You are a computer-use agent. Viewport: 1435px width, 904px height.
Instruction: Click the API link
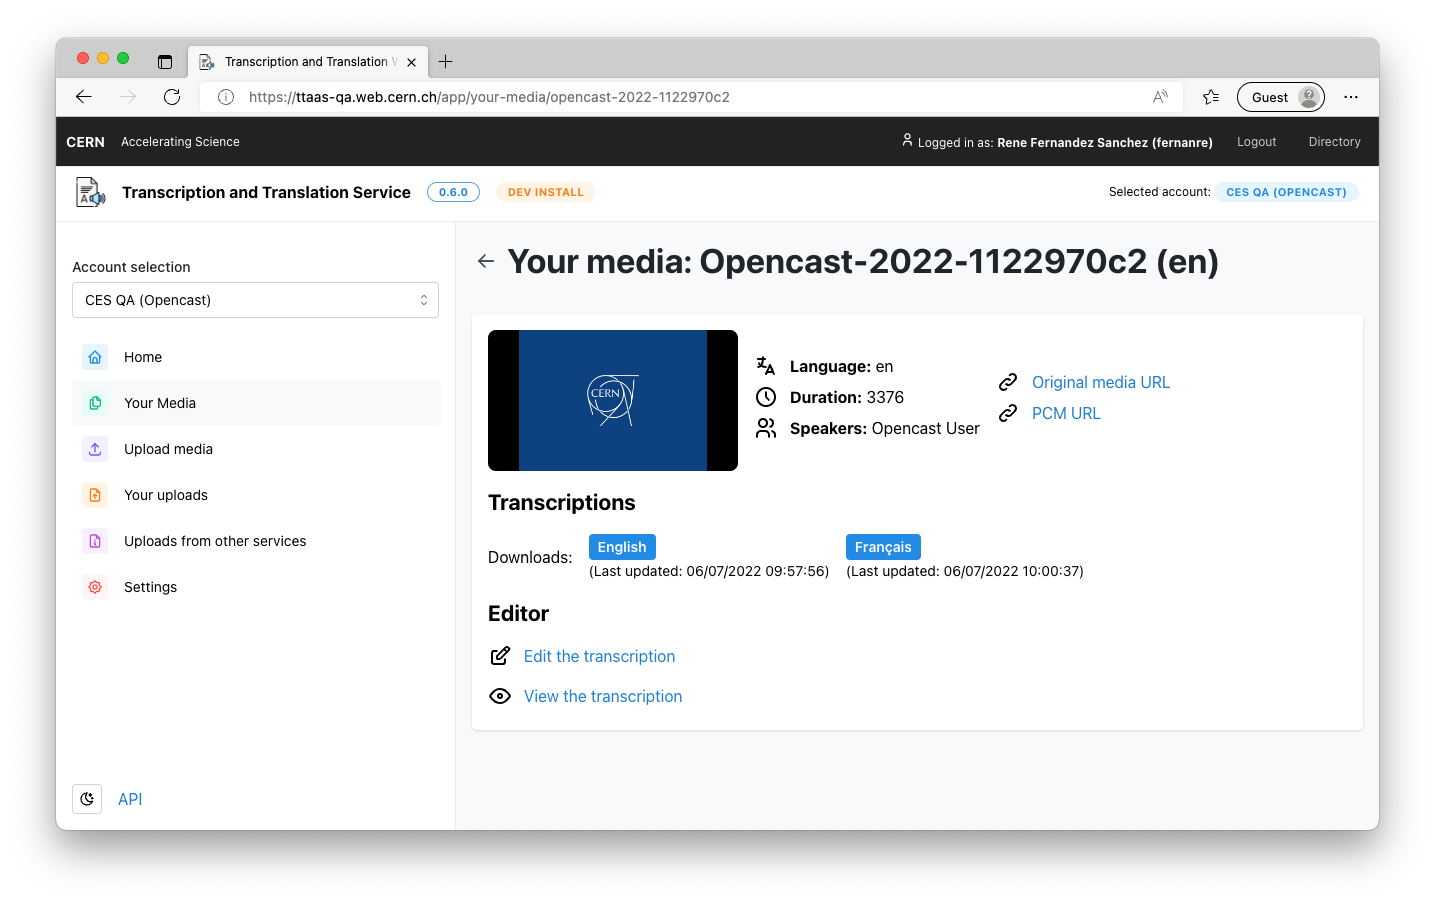click(130, 799)
